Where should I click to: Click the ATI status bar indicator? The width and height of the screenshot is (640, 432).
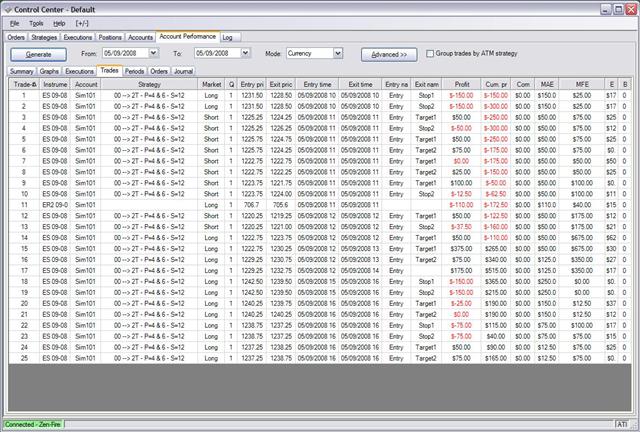click(622, 425)
